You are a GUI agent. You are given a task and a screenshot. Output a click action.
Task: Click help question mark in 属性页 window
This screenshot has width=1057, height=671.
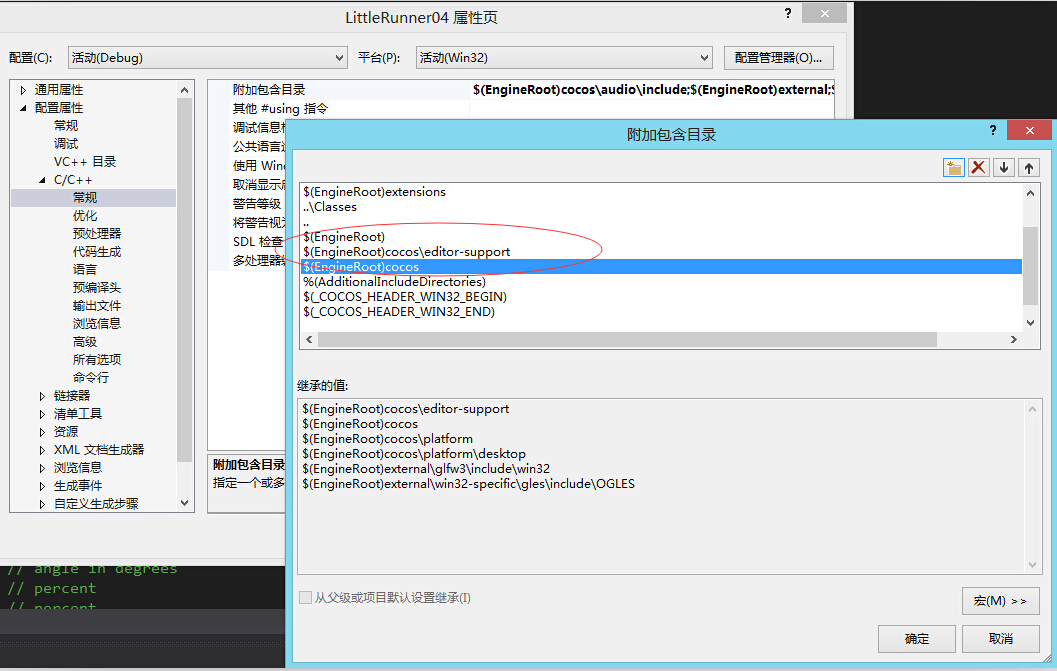[x=787, y=13]
